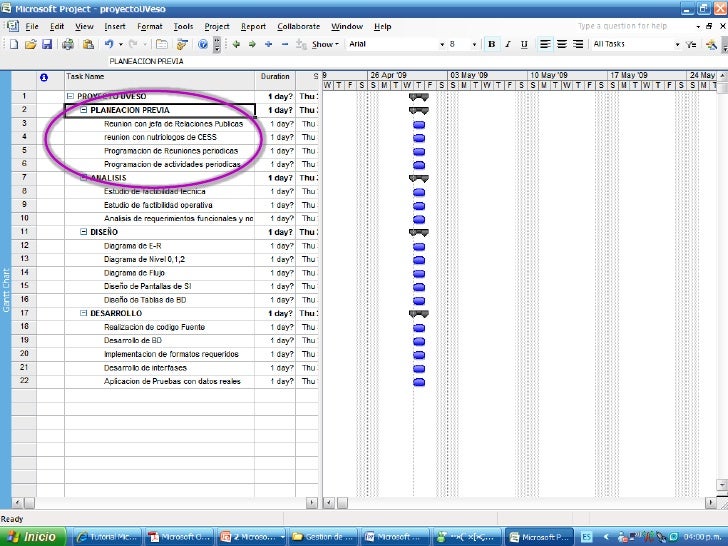Screen dimensions: 728x546
Task: Click the Paste clipboard icon
Action: tap(88, 45)
